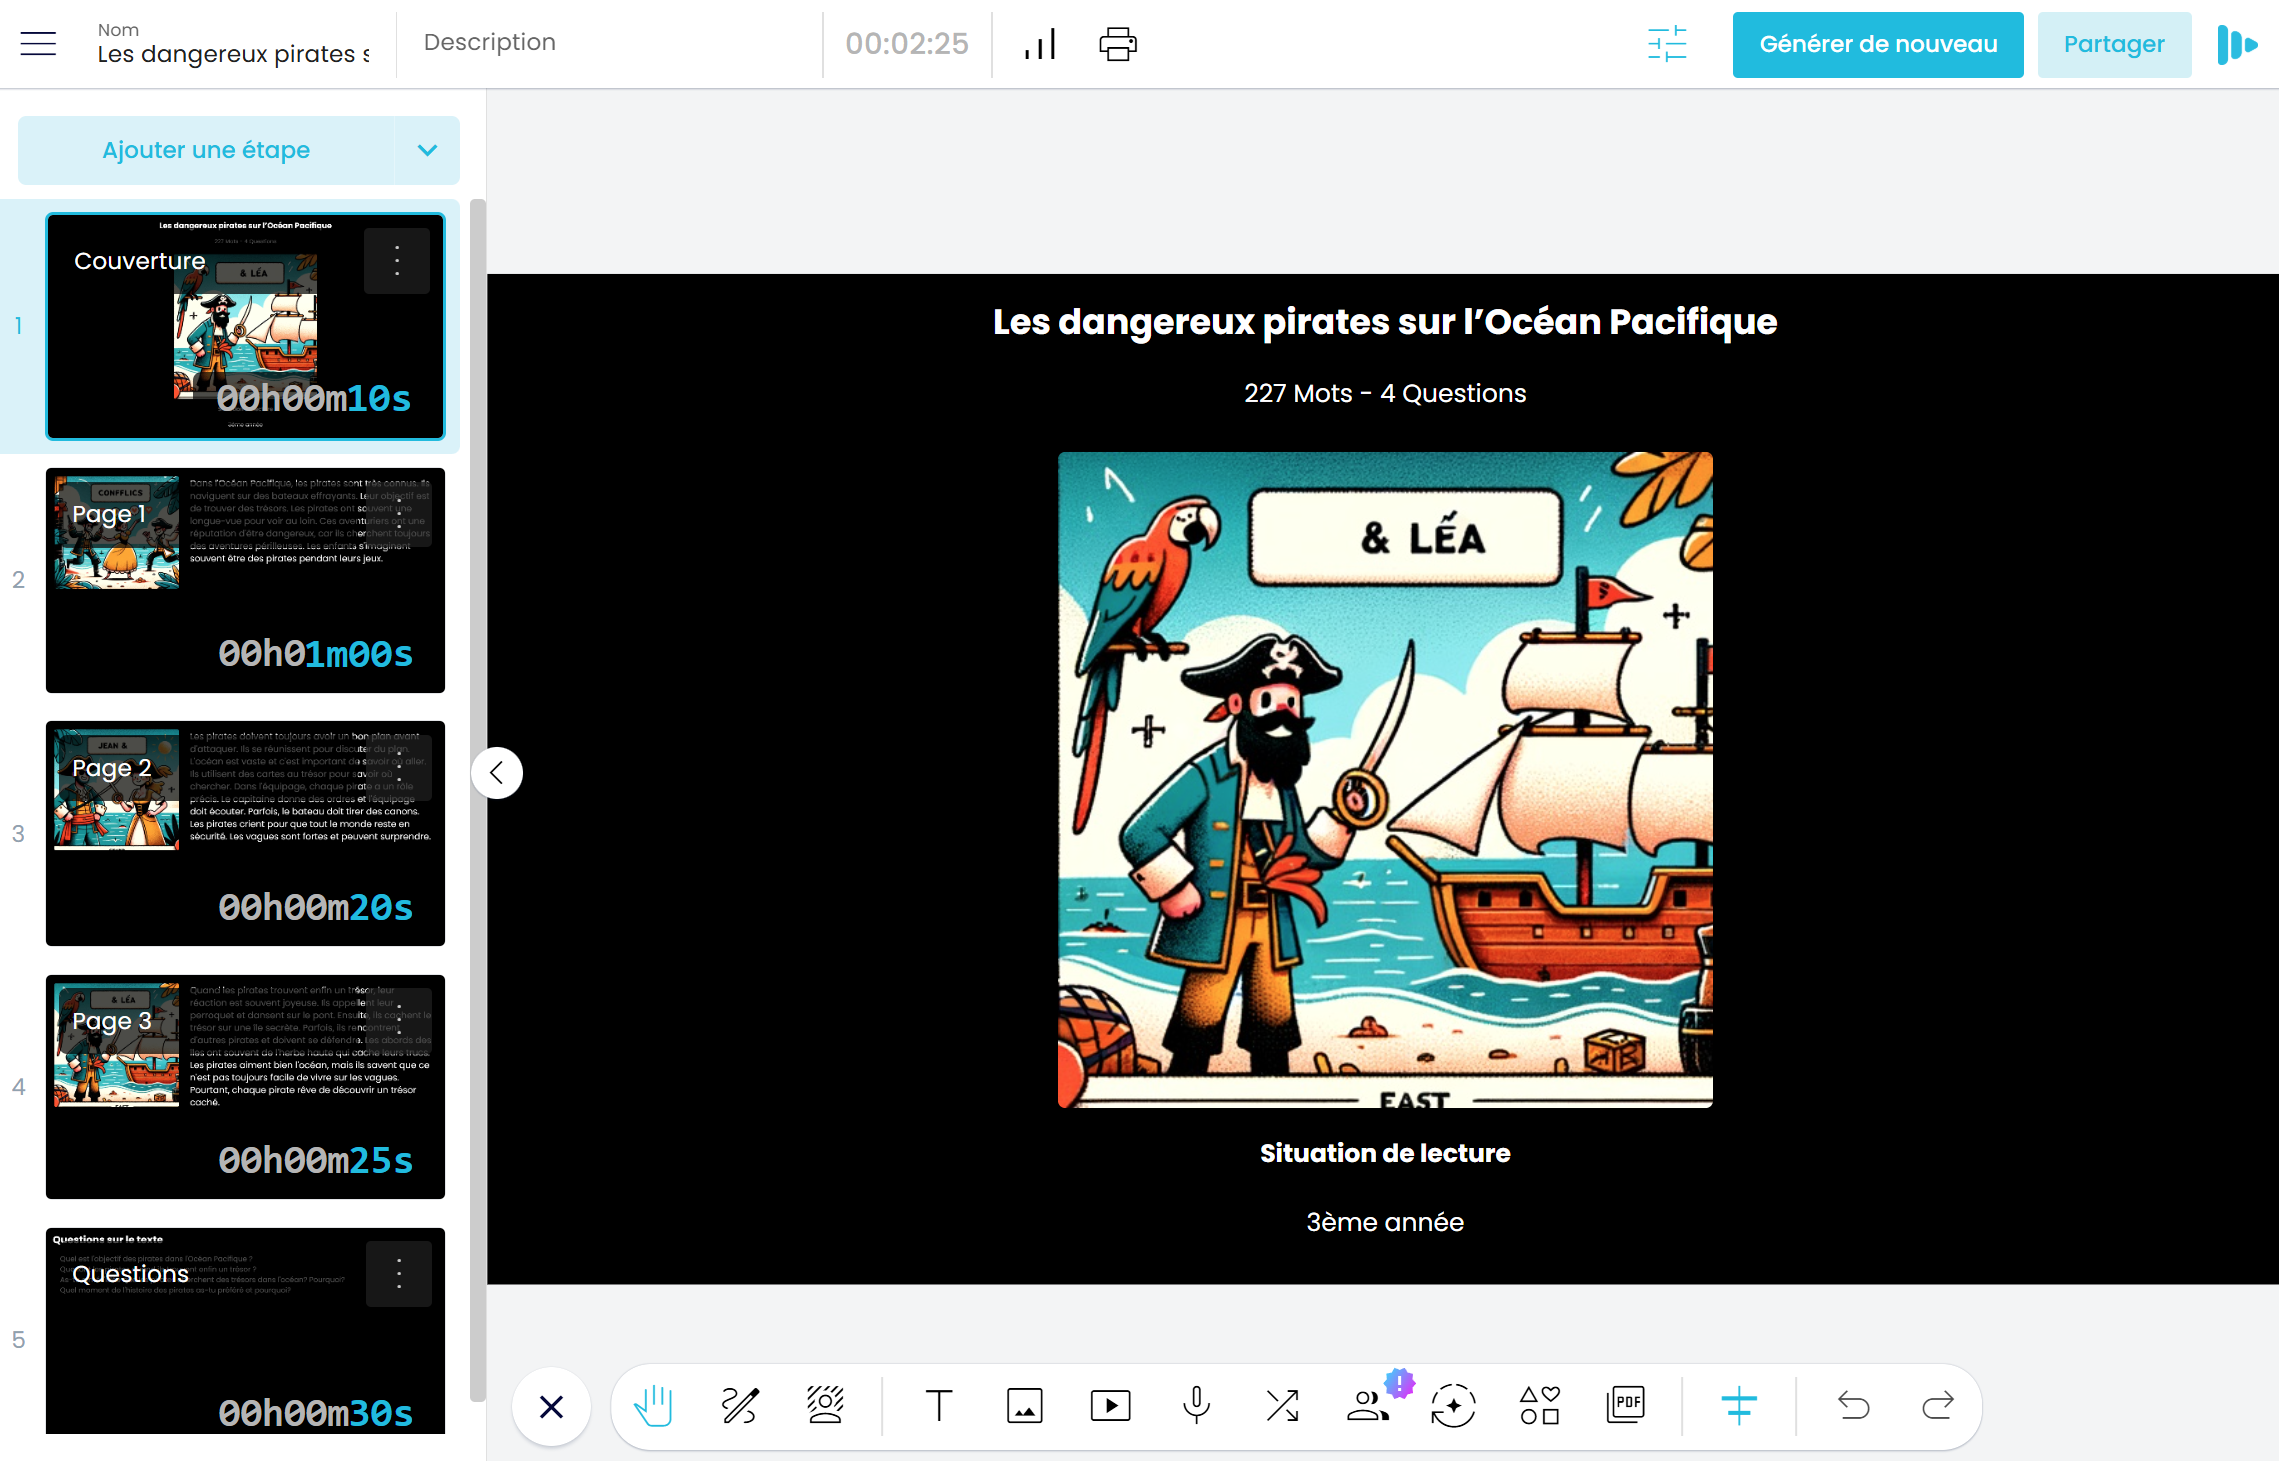Open the settings sliders icon
Screen dimensions: 2279x1461
(x=1667, y=44)
